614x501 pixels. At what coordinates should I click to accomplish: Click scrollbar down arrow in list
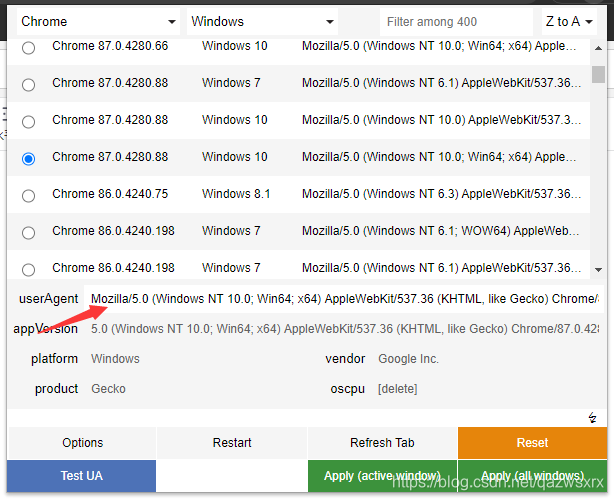point(598,269)
